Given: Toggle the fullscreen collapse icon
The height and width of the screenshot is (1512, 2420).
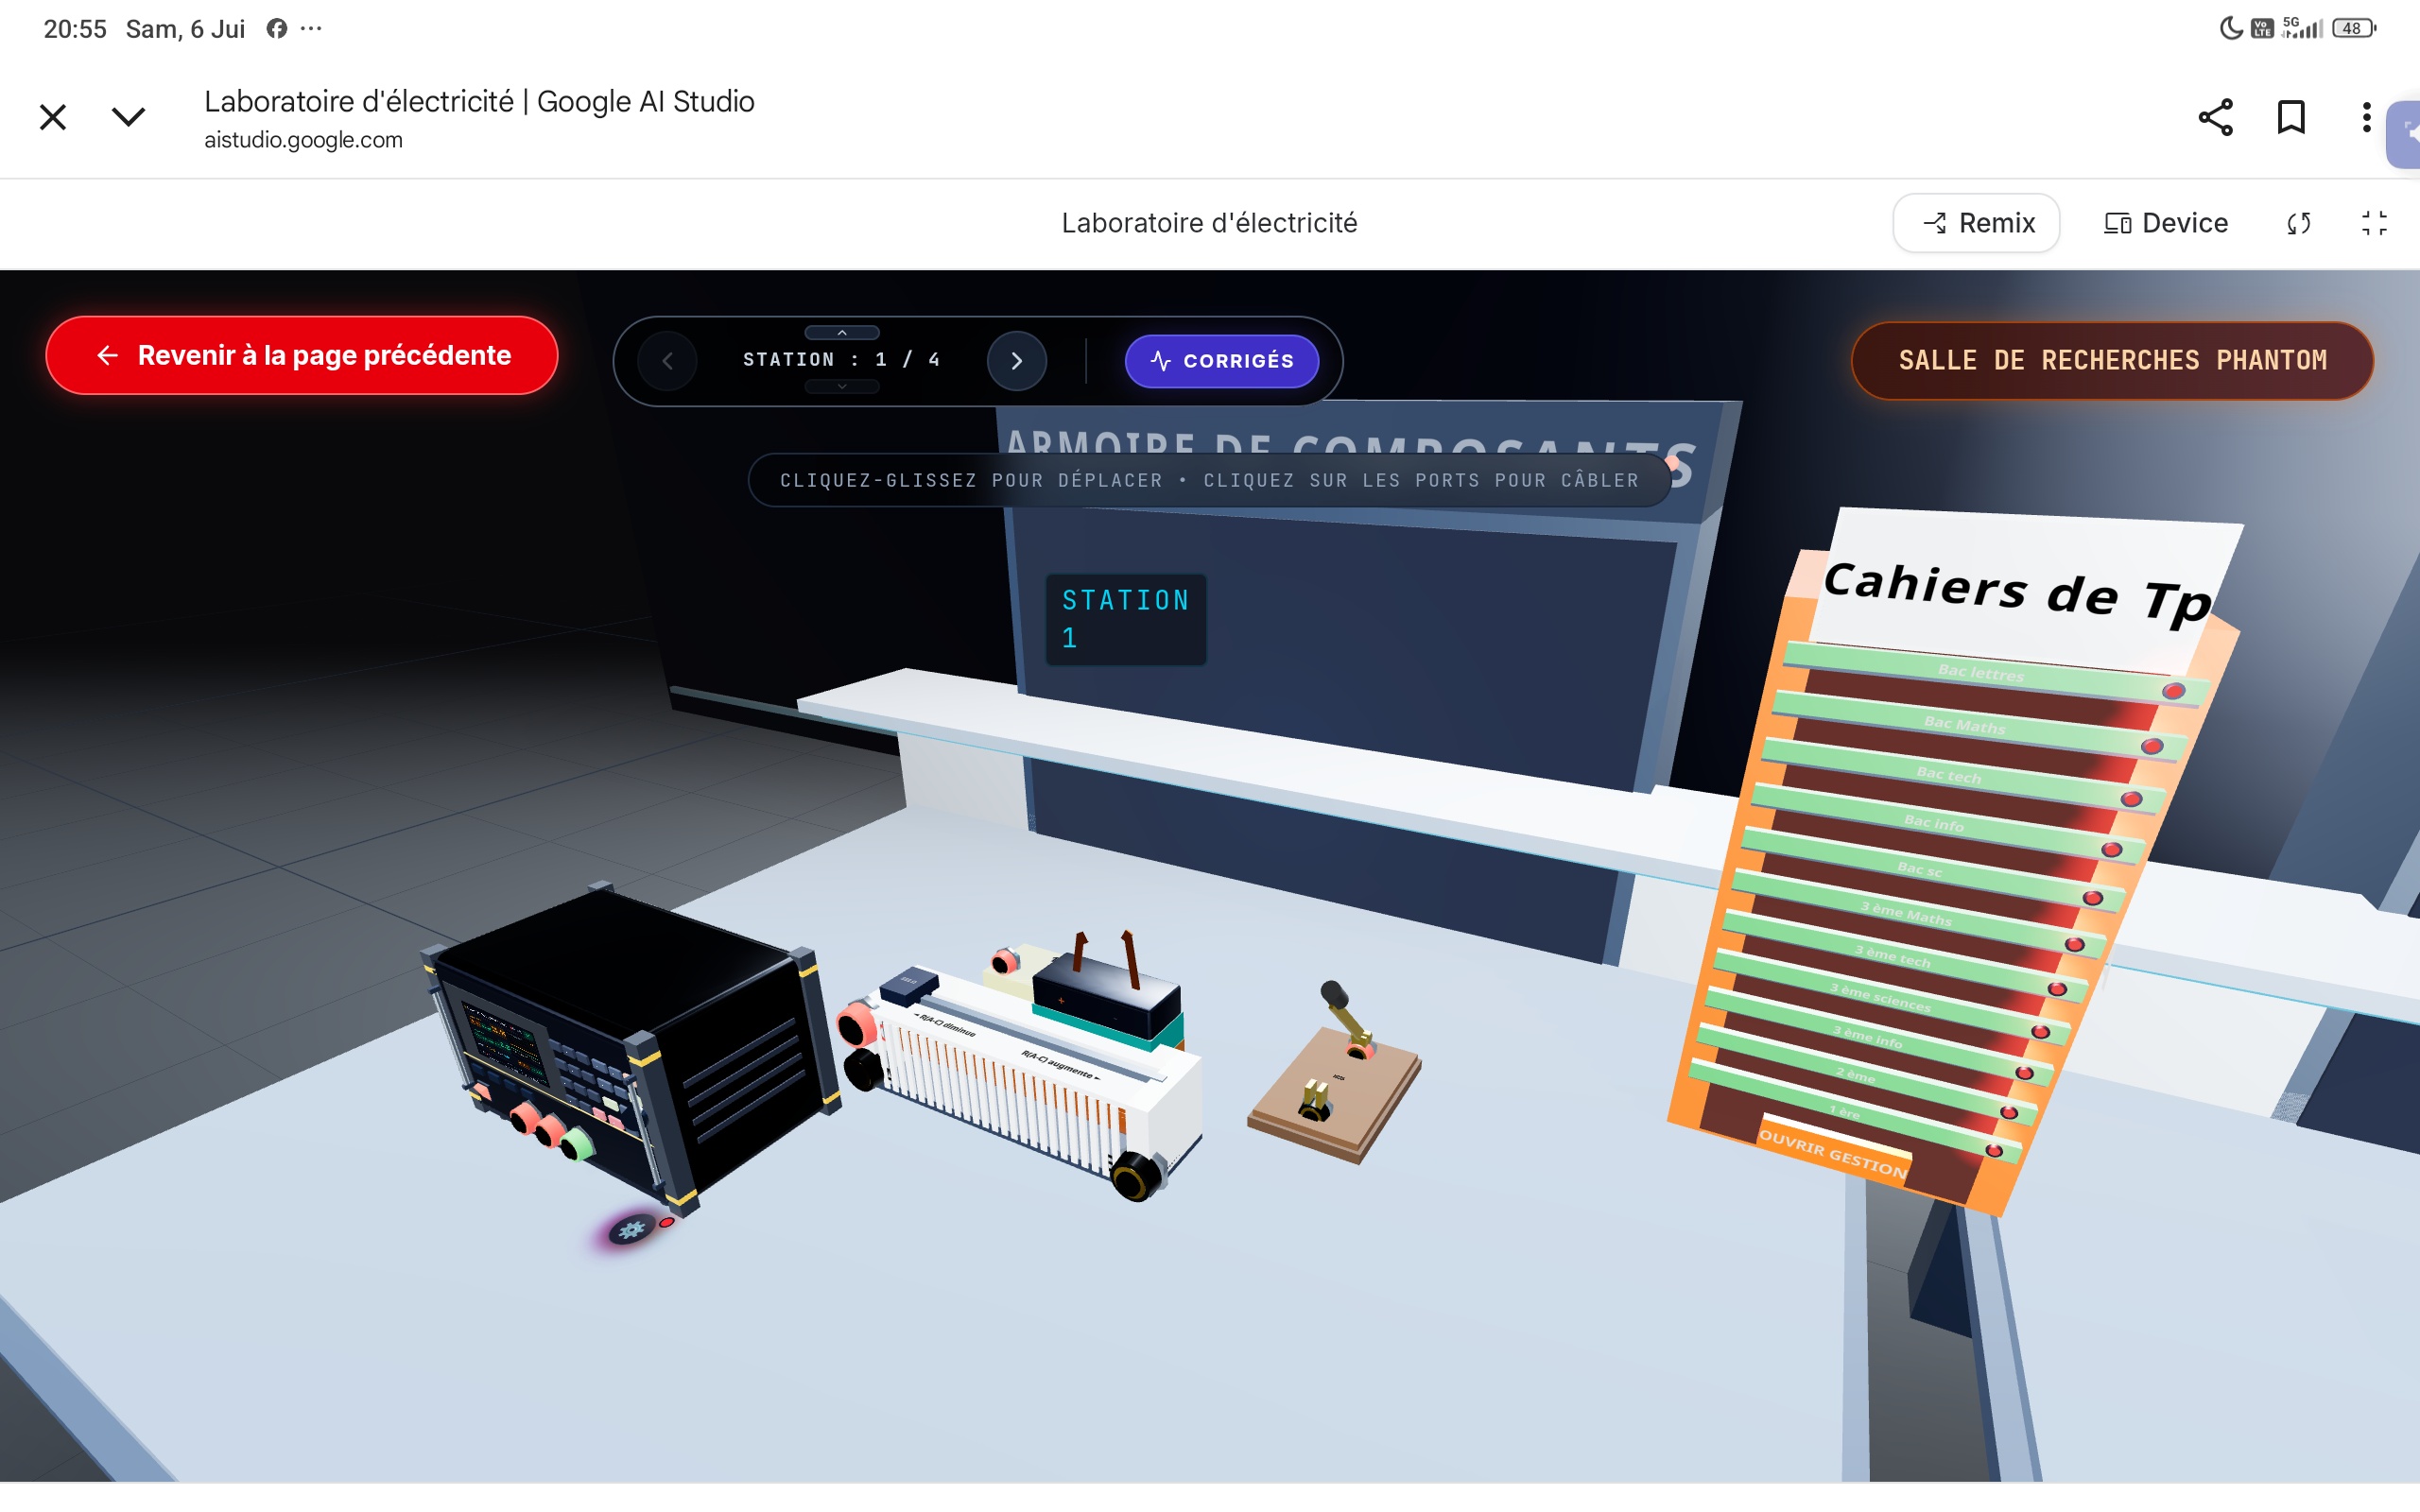Looking at the screenshot, I should 2374,223.
